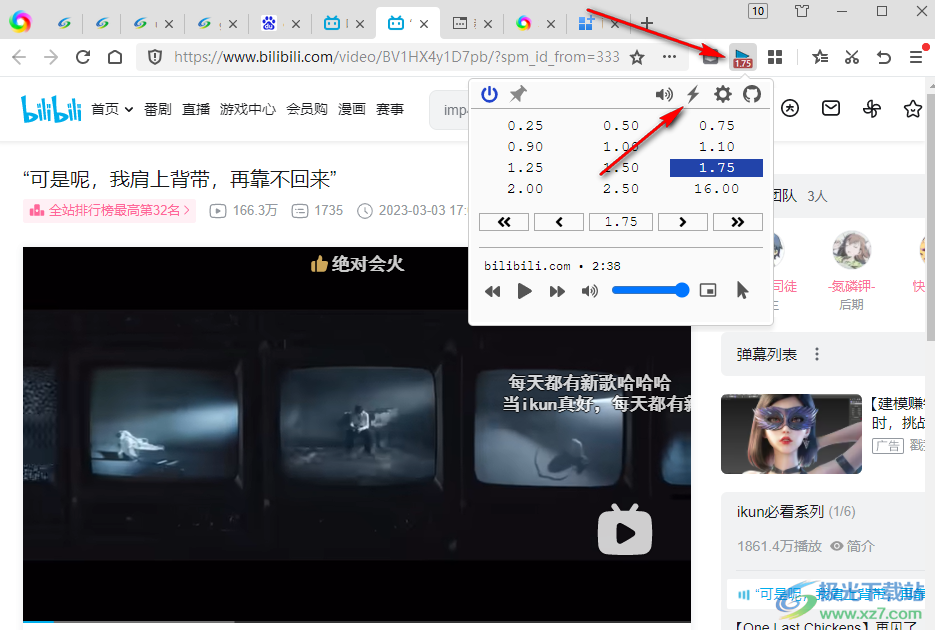
Task: Open the 弹幕列表 options three-dot menu
Action: (x=817, y=355)
